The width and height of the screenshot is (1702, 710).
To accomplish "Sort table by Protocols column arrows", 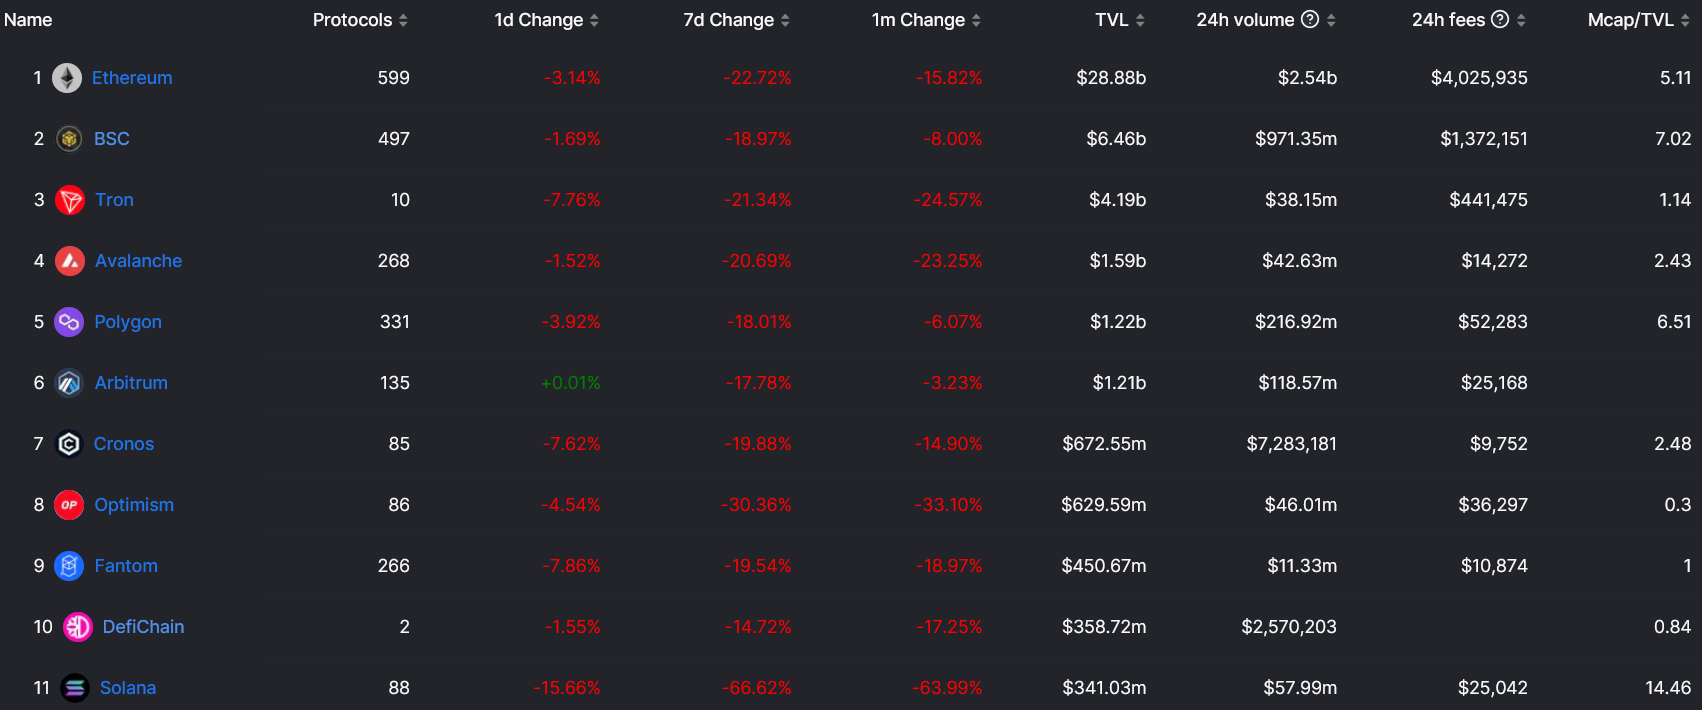I will pyautogui.click(x=403, y=20).
